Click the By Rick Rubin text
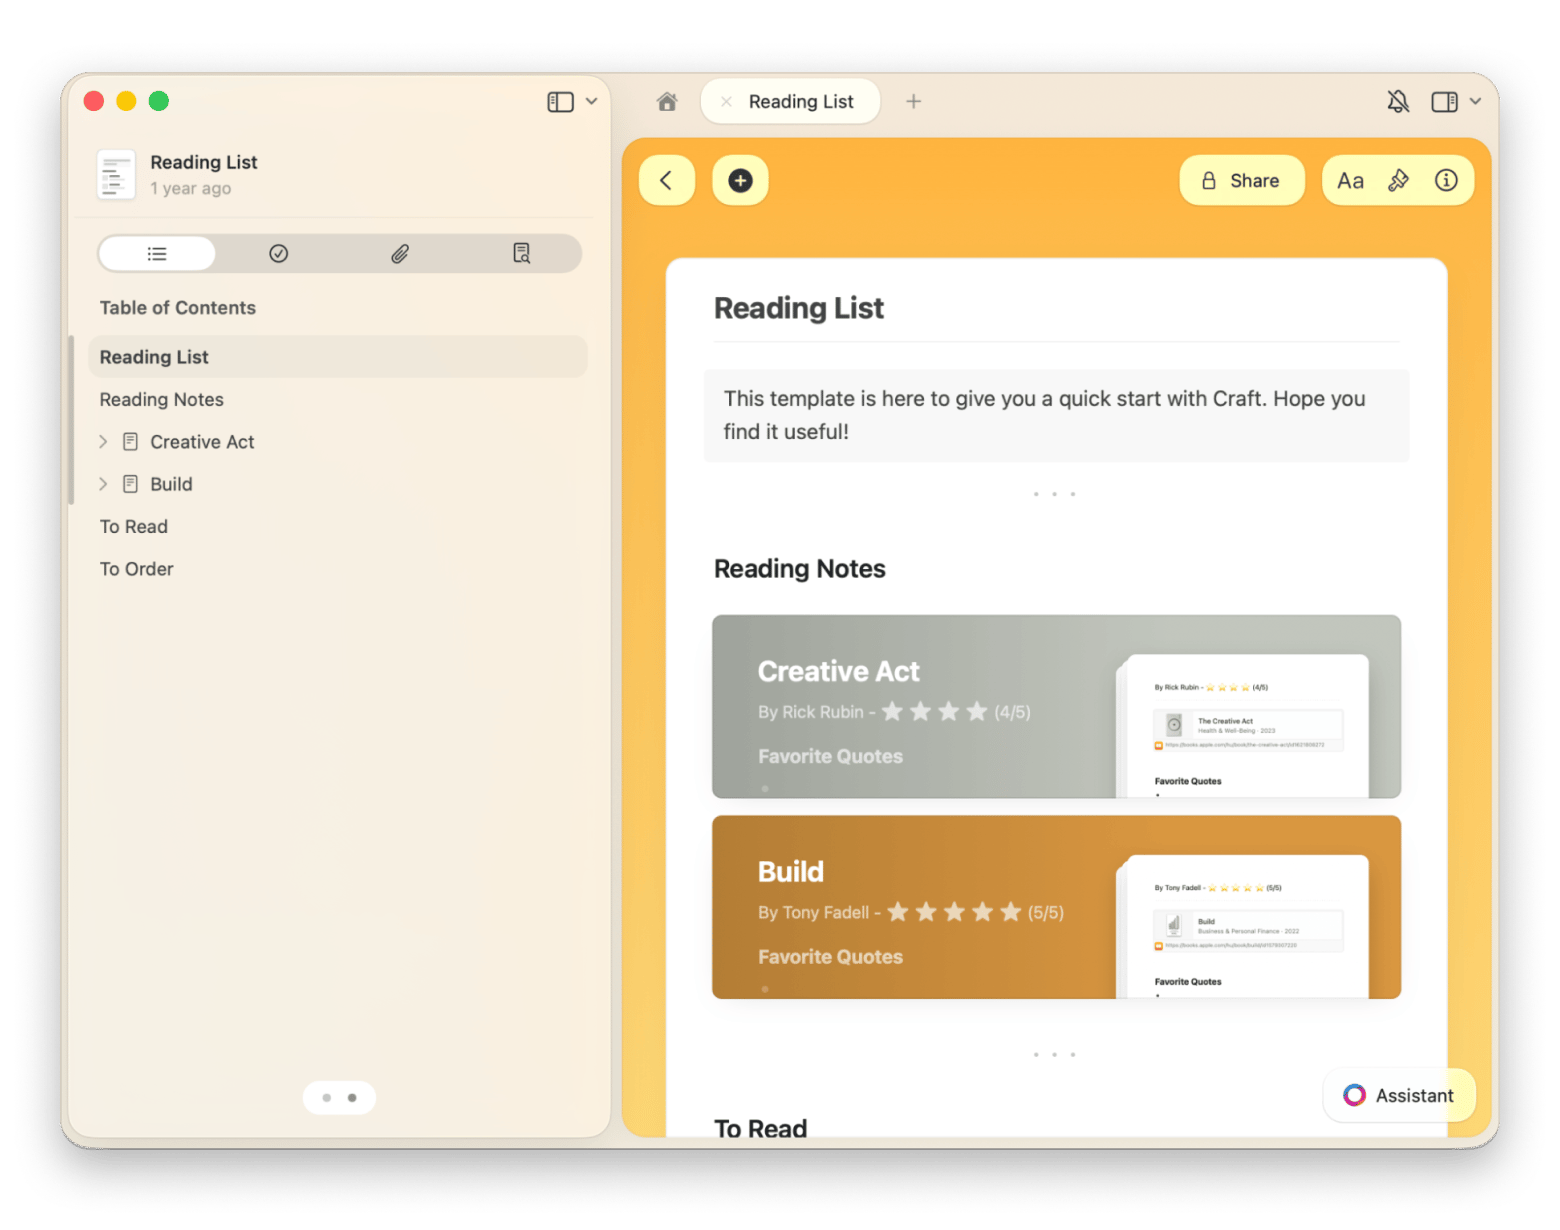The height and width of the screenshot is (1230, 1560). click(x=810, y=712)
